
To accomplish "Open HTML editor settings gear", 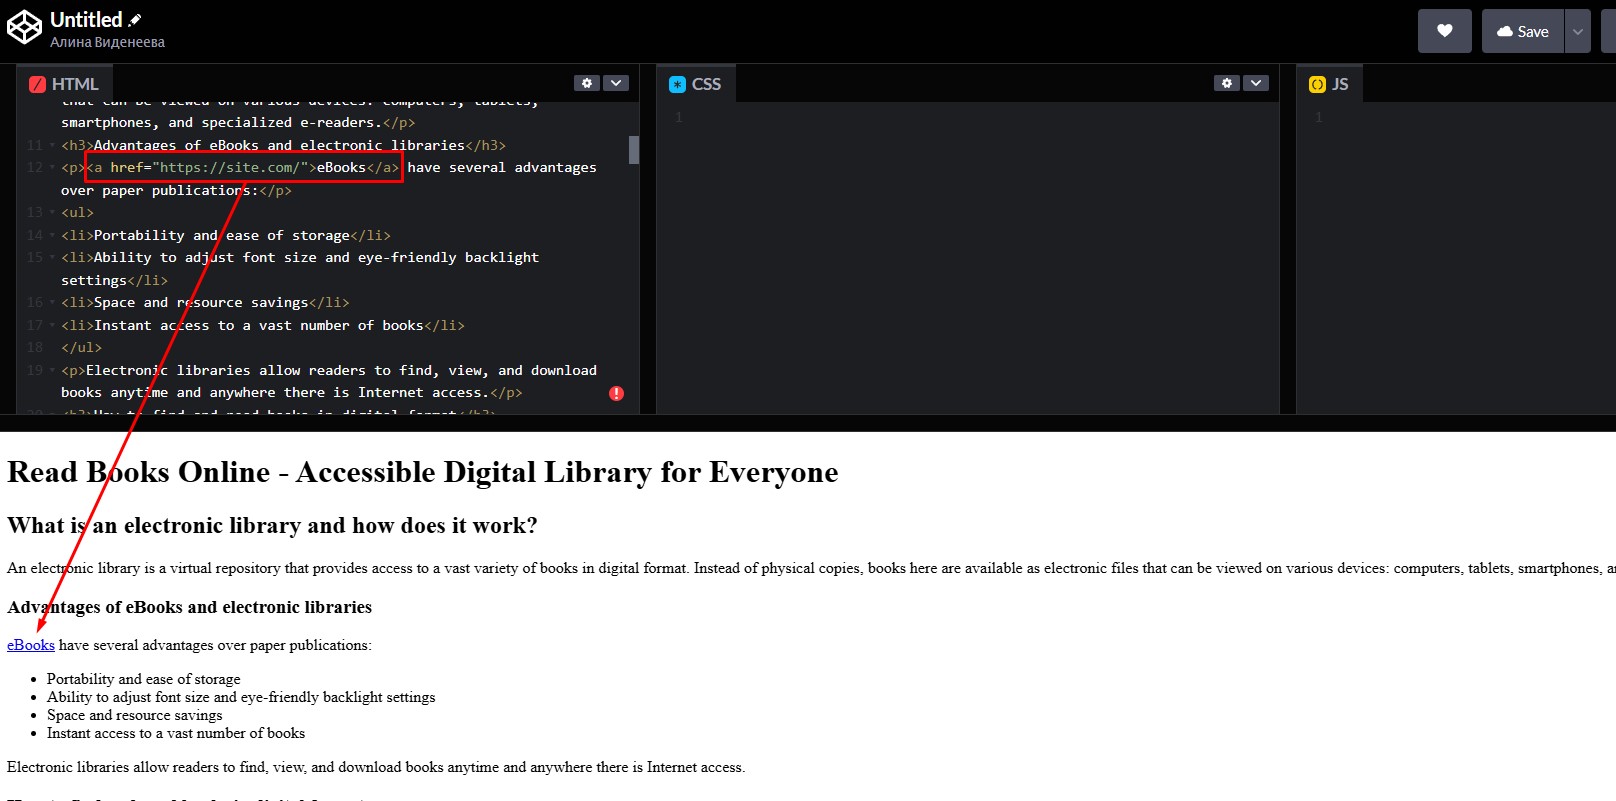I will click(587, 83).
